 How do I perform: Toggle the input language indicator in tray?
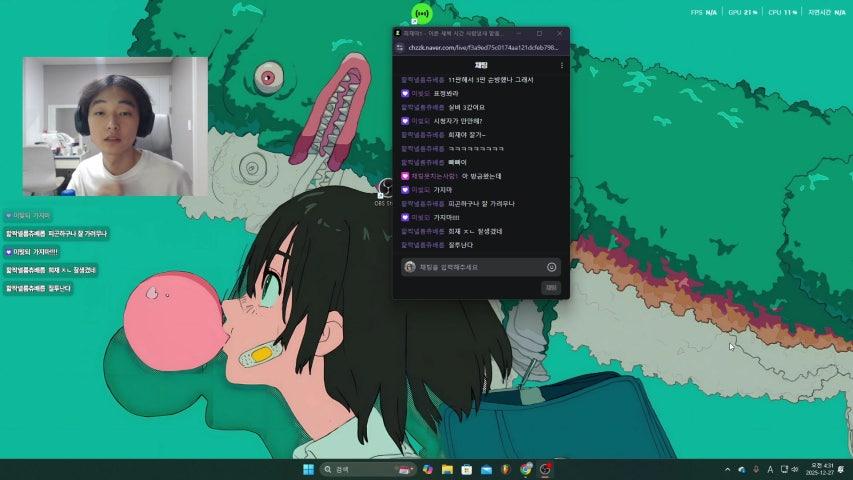point(769,469)
